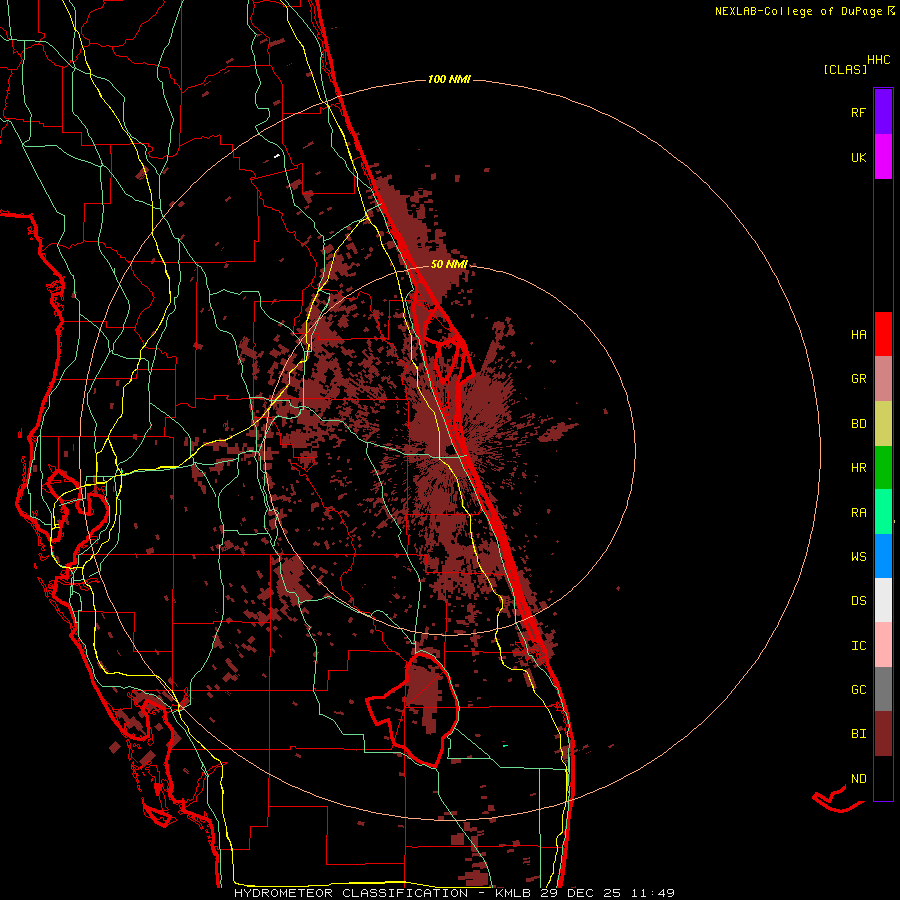Click the RF purple legend color

click(x=883, y=112)
